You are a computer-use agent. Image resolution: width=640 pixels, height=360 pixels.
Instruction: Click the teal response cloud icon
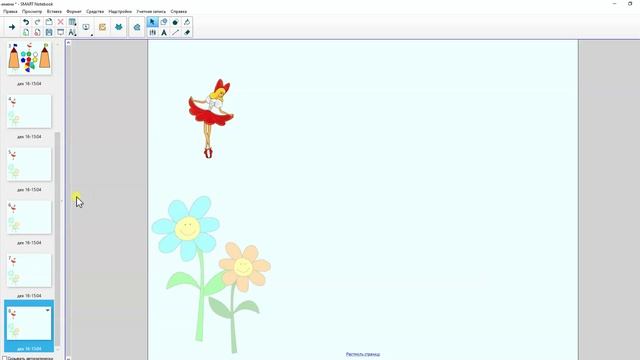(x=137, y=27)
